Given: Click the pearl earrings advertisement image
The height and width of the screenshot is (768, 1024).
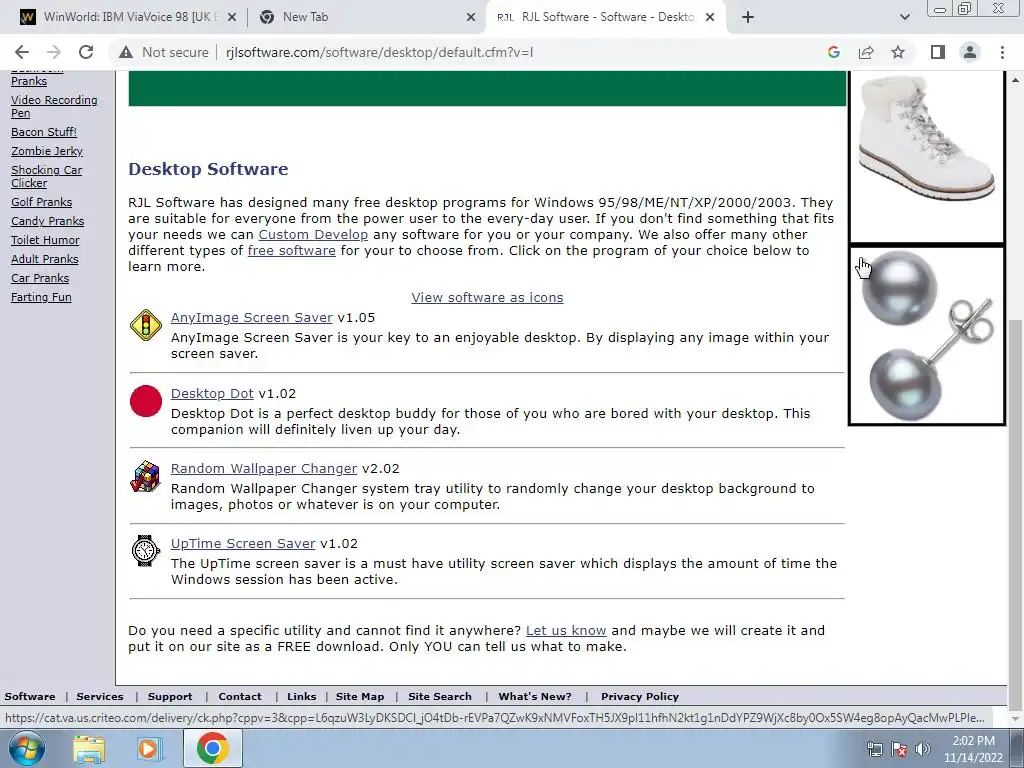Looking at the screenshot, I should pyautogui.click(x=926, y=336).
